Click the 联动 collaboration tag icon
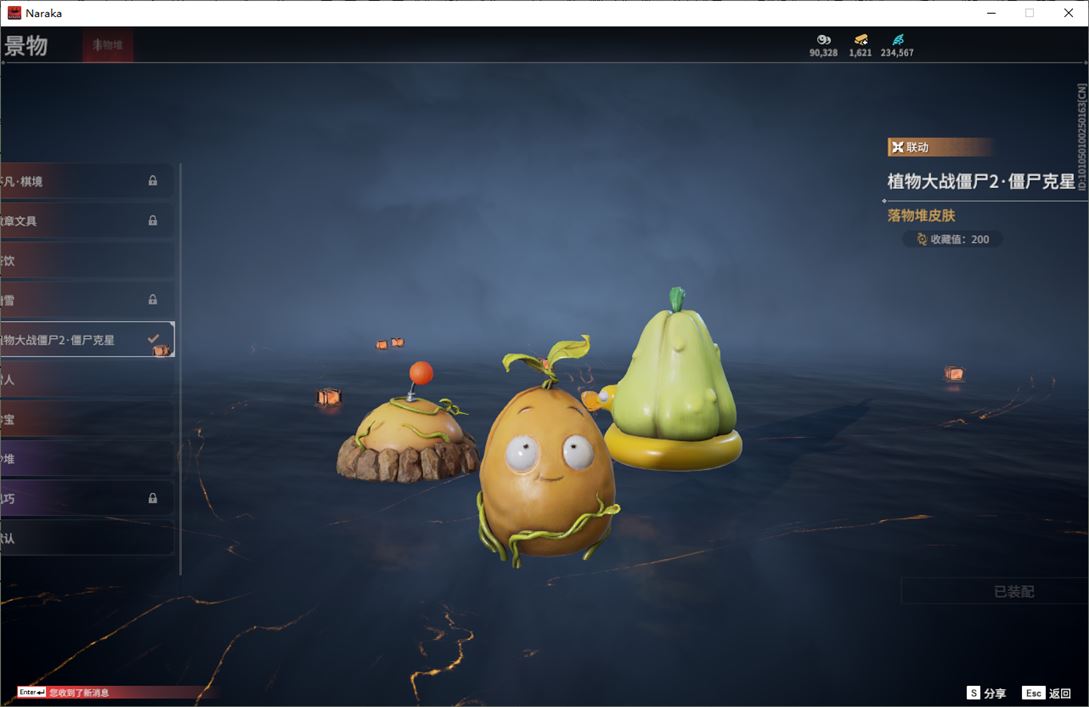1089x707 pixels. pyautogui.click(x=897, y=147)
